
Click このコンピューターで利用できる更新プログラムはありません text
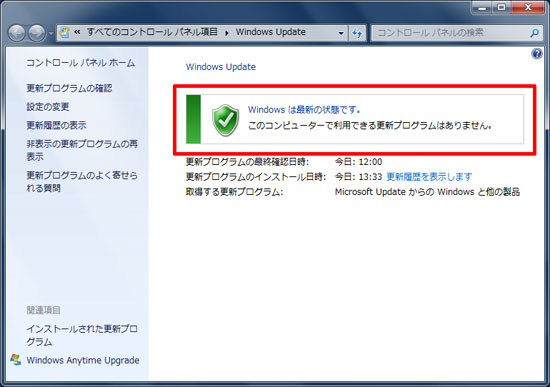click(370, 125)
